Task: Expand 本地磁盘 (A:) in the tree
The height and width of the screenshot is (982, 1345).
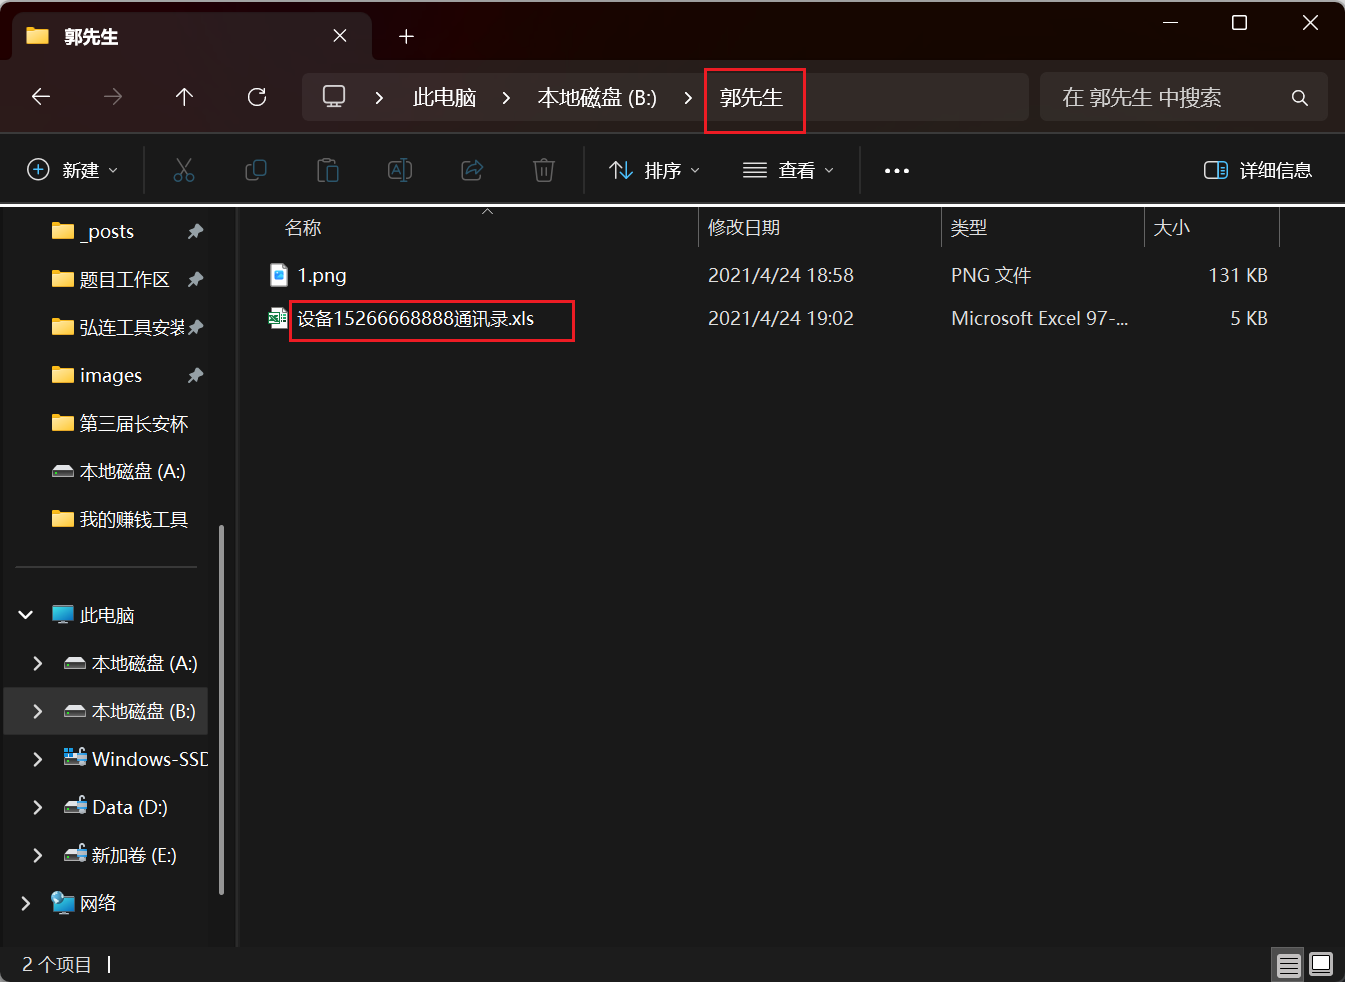Action: 38,663
